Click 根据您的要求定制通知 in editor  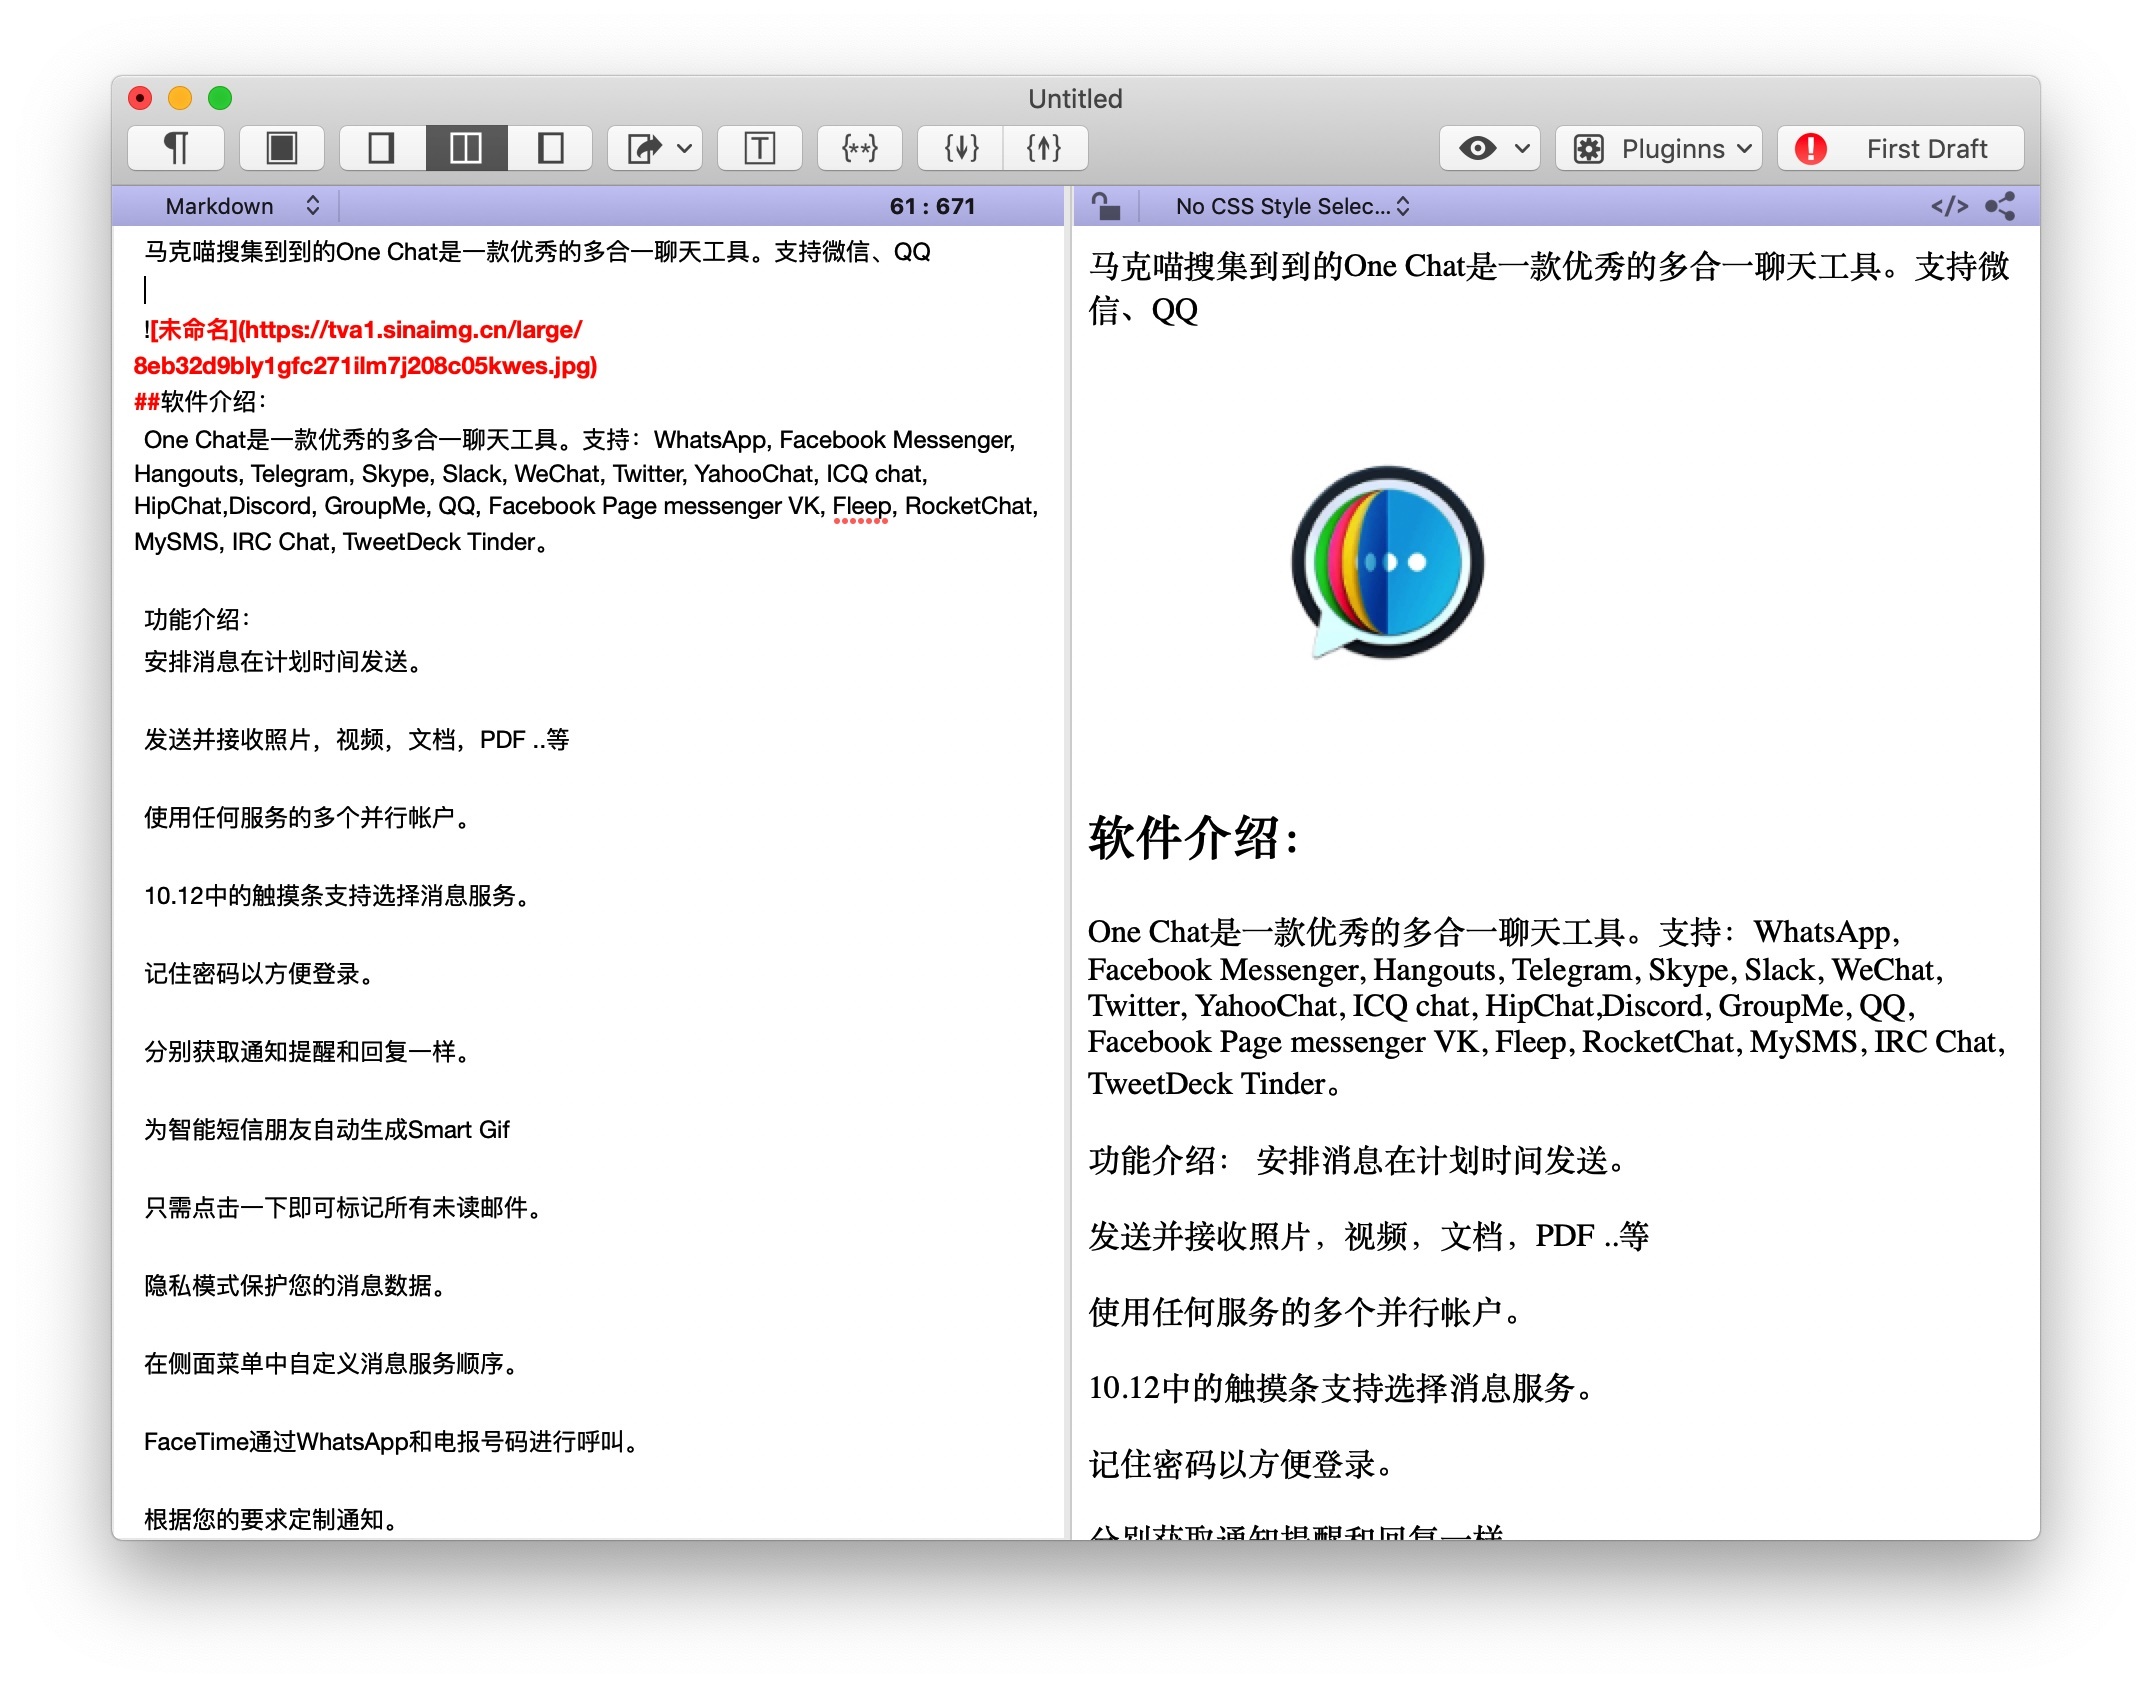coord(272,1519)
